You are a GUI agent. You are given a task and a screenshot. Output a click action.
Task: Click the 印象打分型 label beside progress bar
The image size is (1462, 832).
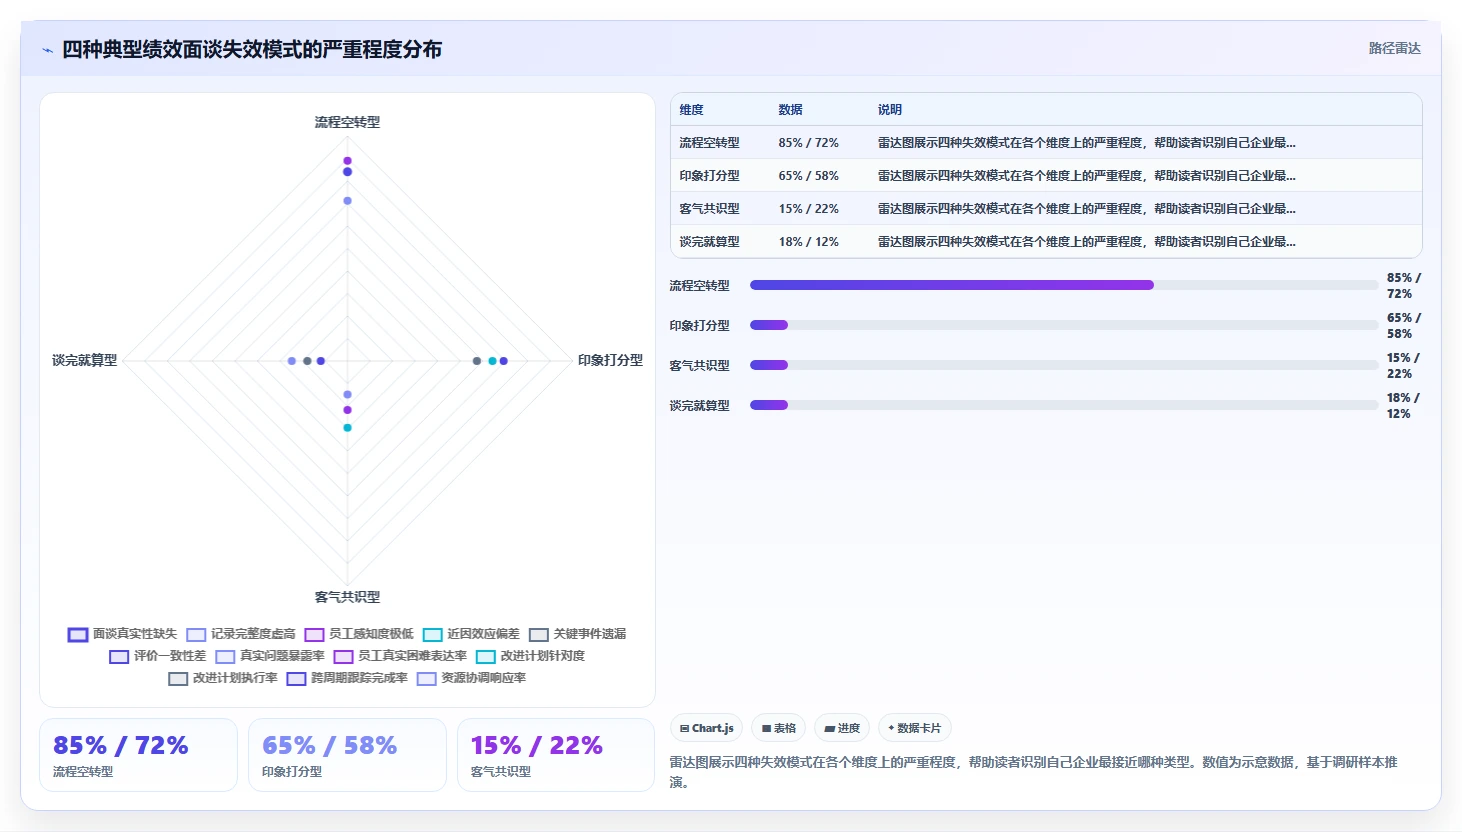[x=699, y=326]
